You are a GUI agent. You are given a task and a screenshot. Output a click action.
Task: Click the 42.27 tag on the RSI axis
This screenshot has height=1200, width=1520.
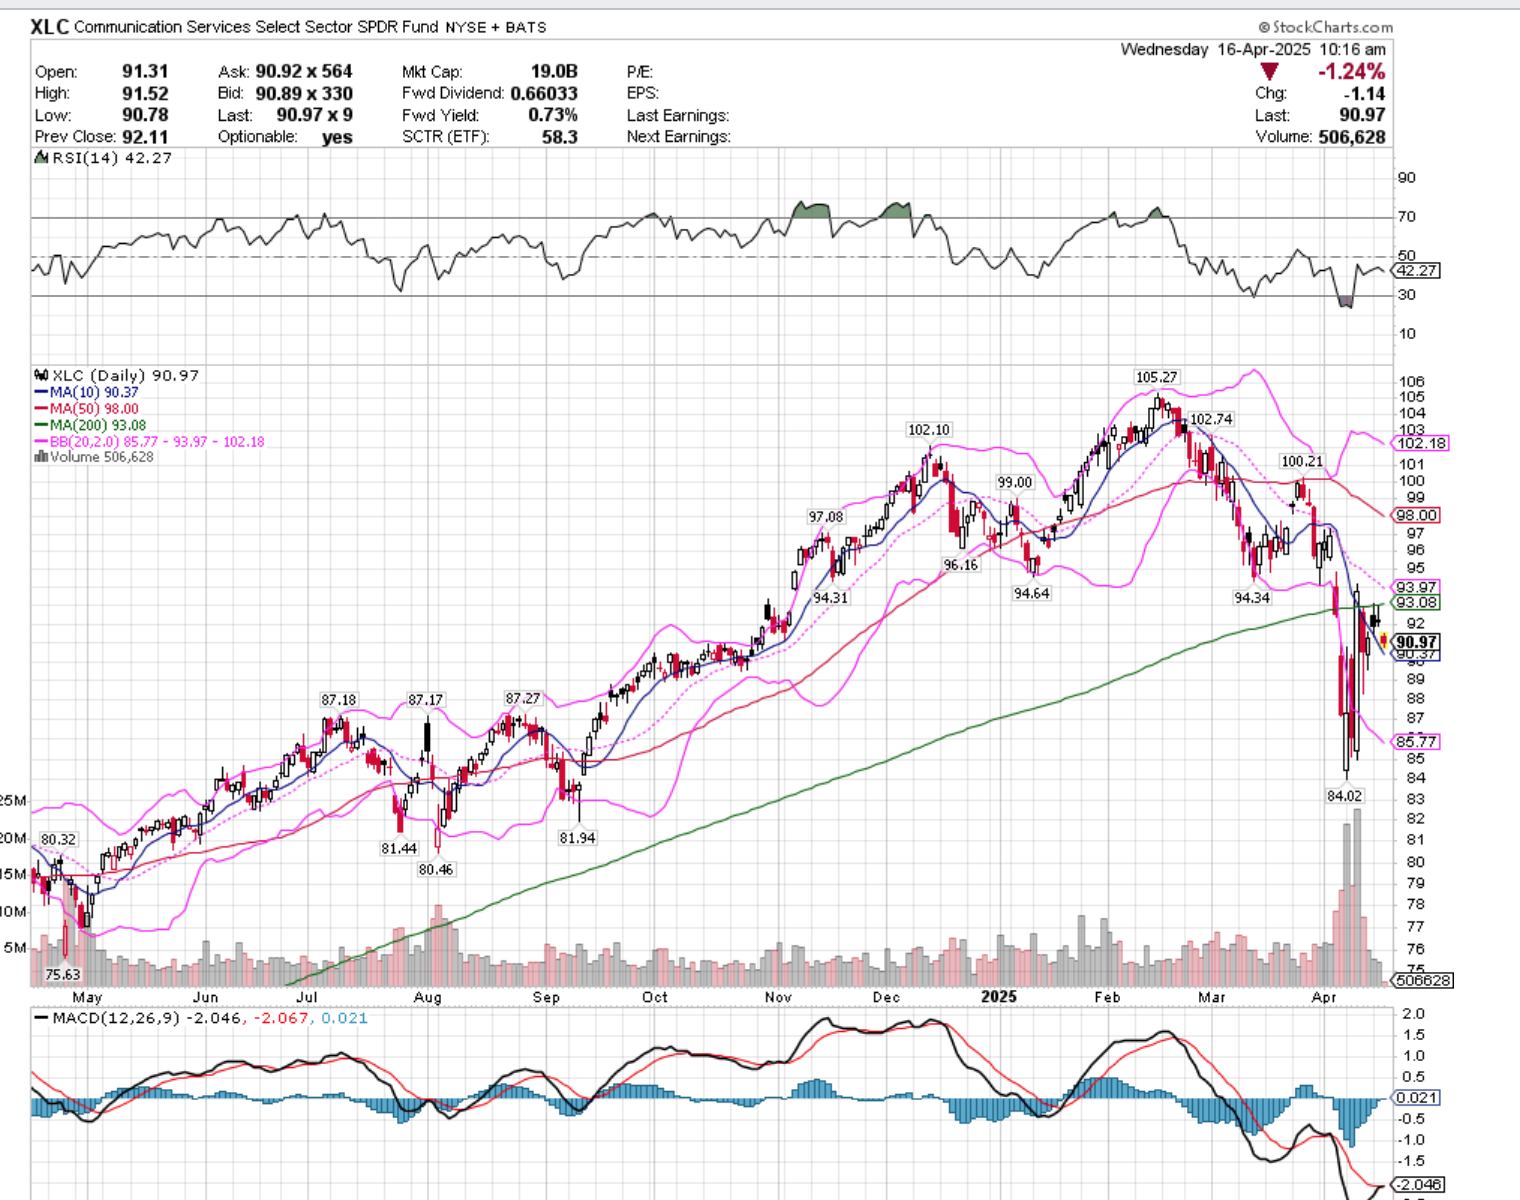point(1417,271)
